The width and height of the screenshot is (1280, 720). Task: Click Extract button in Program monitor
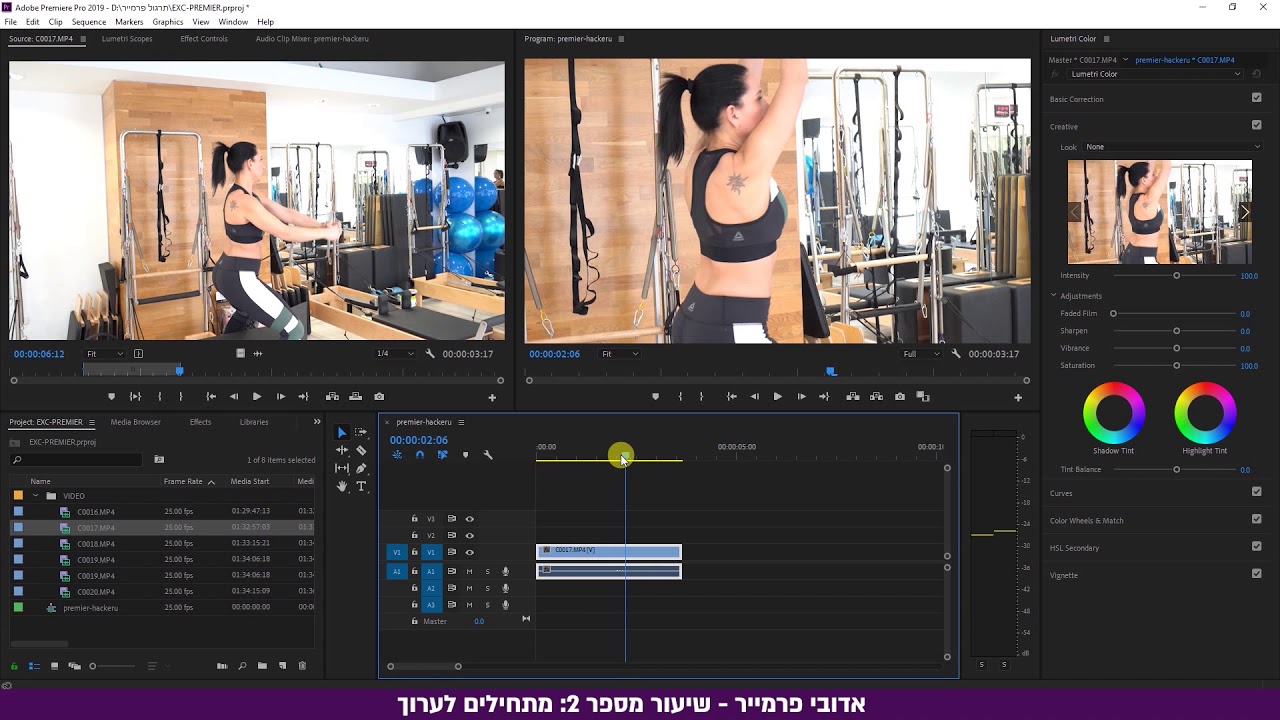point(877,397)
